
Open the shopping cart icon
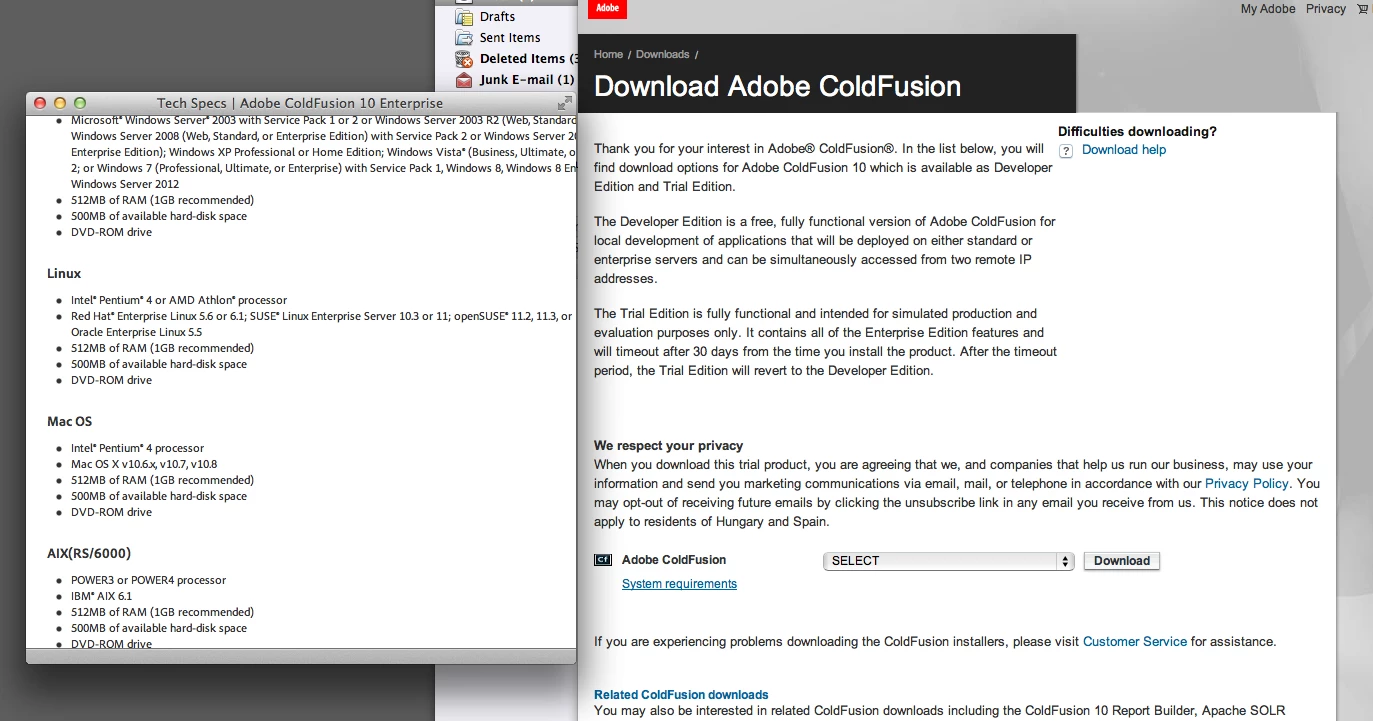[x=1363, y=9]
